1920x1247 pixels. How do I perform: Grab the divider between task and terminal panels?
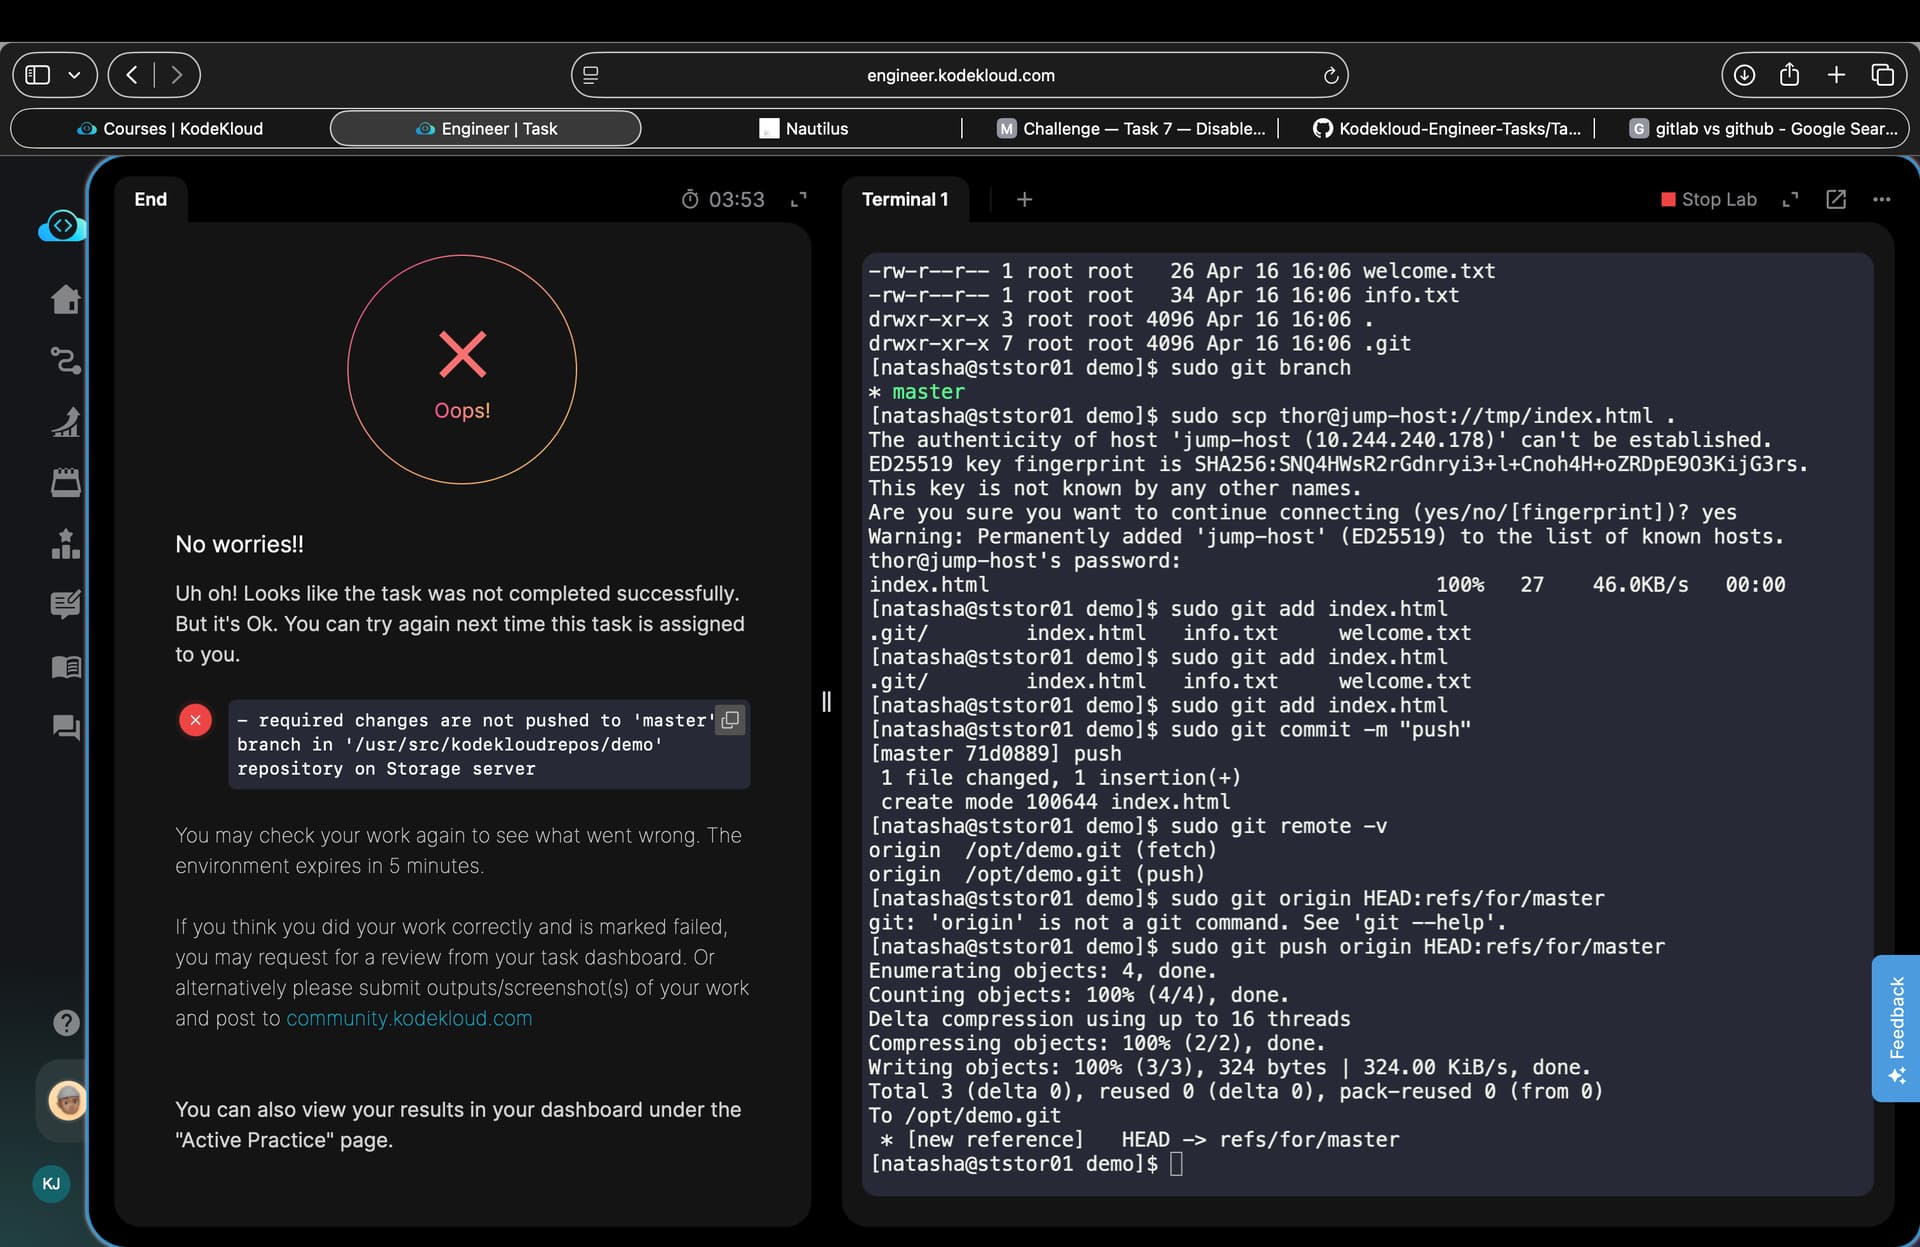826,701
